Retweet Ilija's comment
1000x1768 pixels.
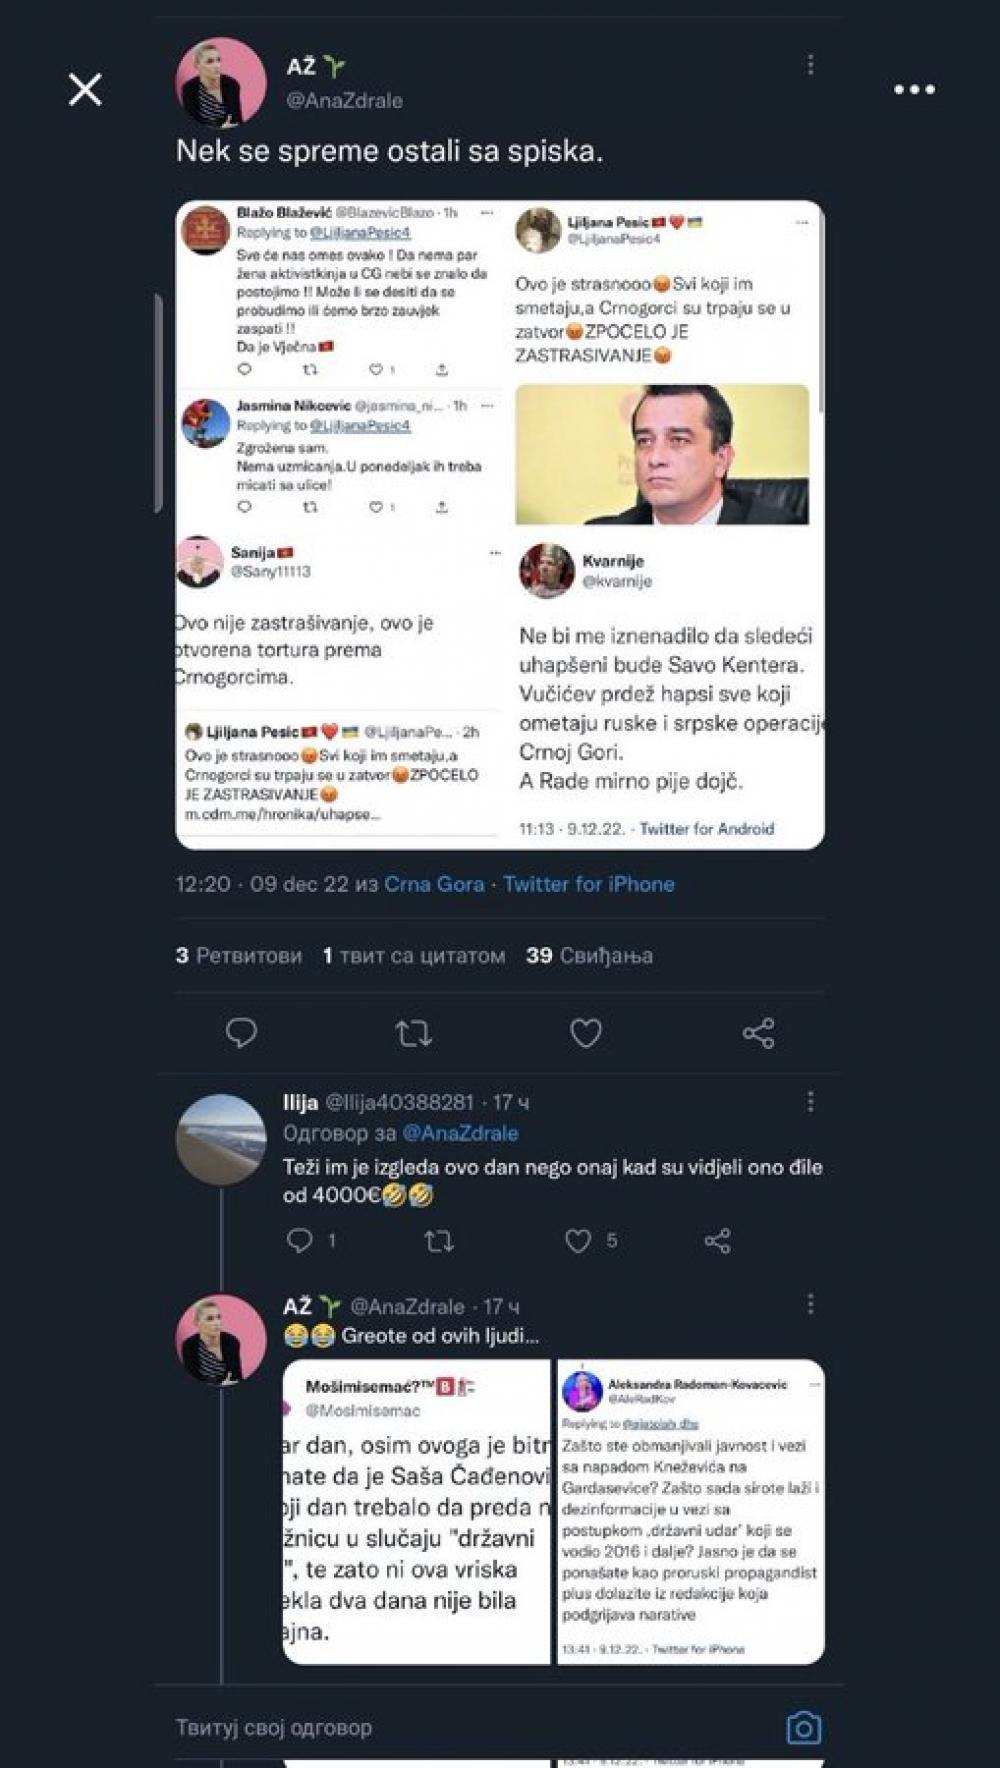point(438,1241)
